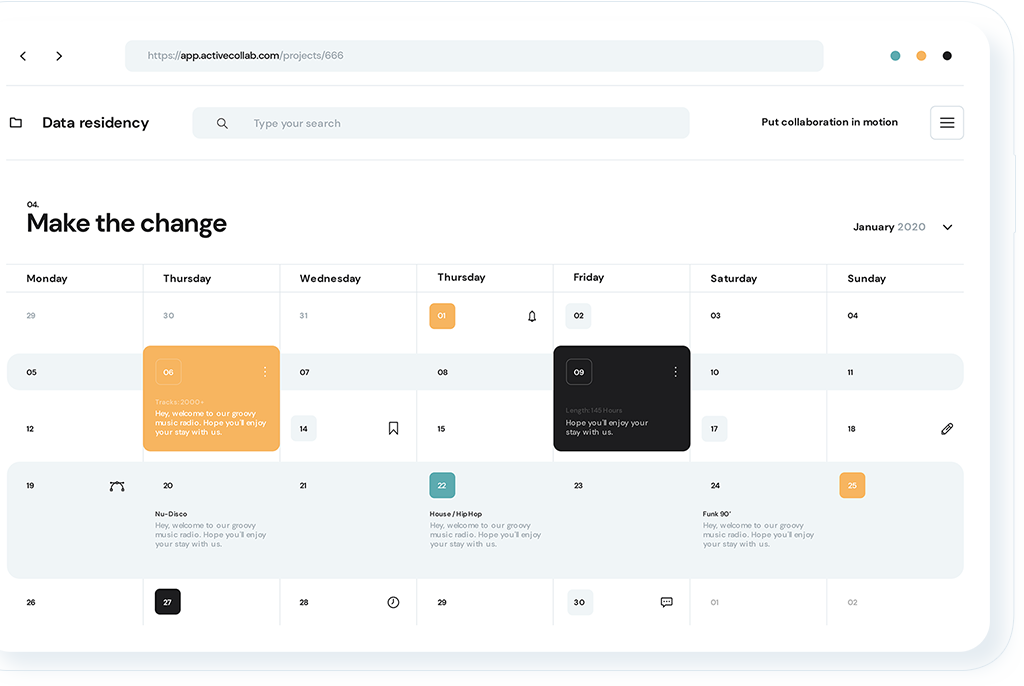
Task: Open the hamburger menu button
Action: [947, 123]
